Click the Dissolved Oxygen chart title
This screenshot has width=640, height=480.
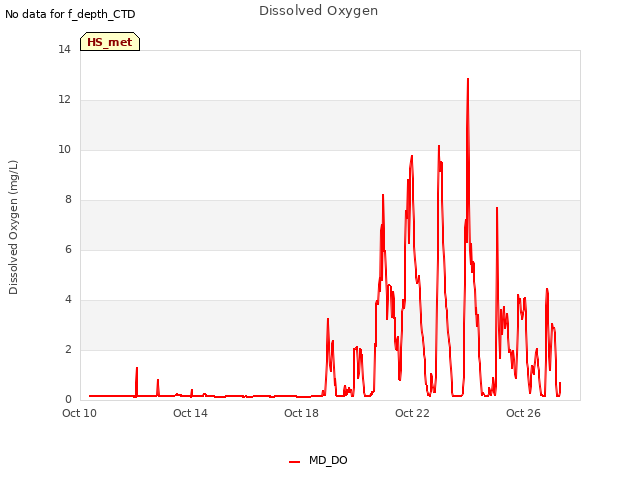pos(318,11)
